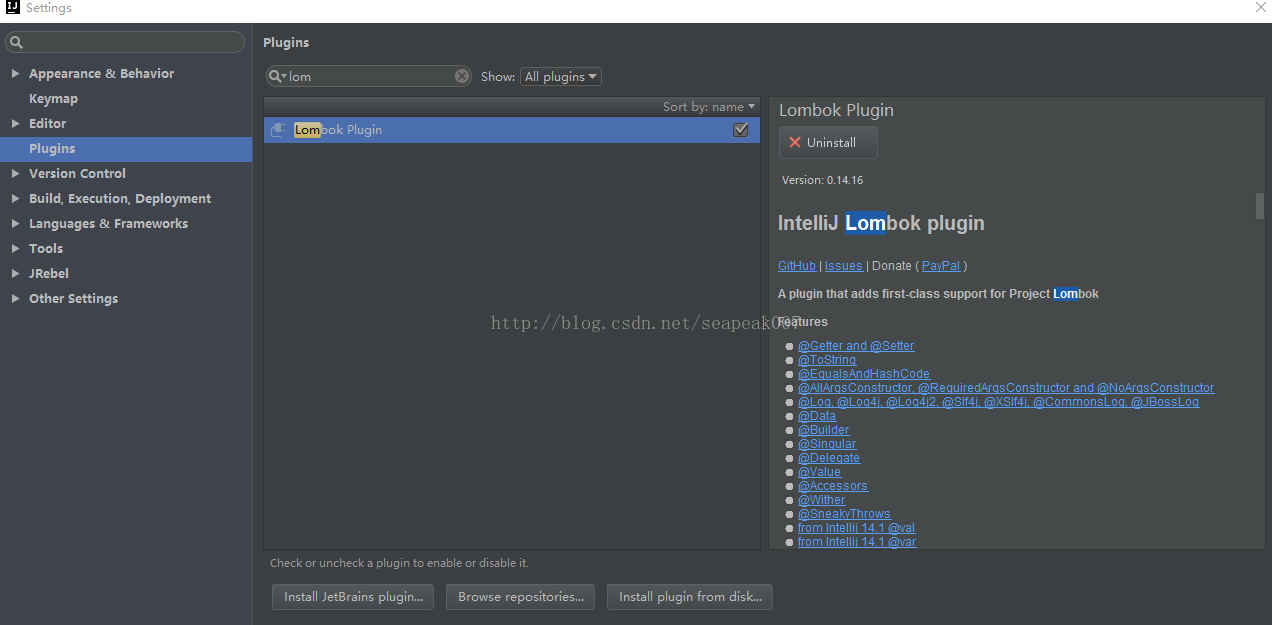Open the Show All plugins dropdown
This screenshot has width=1272, height=625.
[x=561, y=77]
